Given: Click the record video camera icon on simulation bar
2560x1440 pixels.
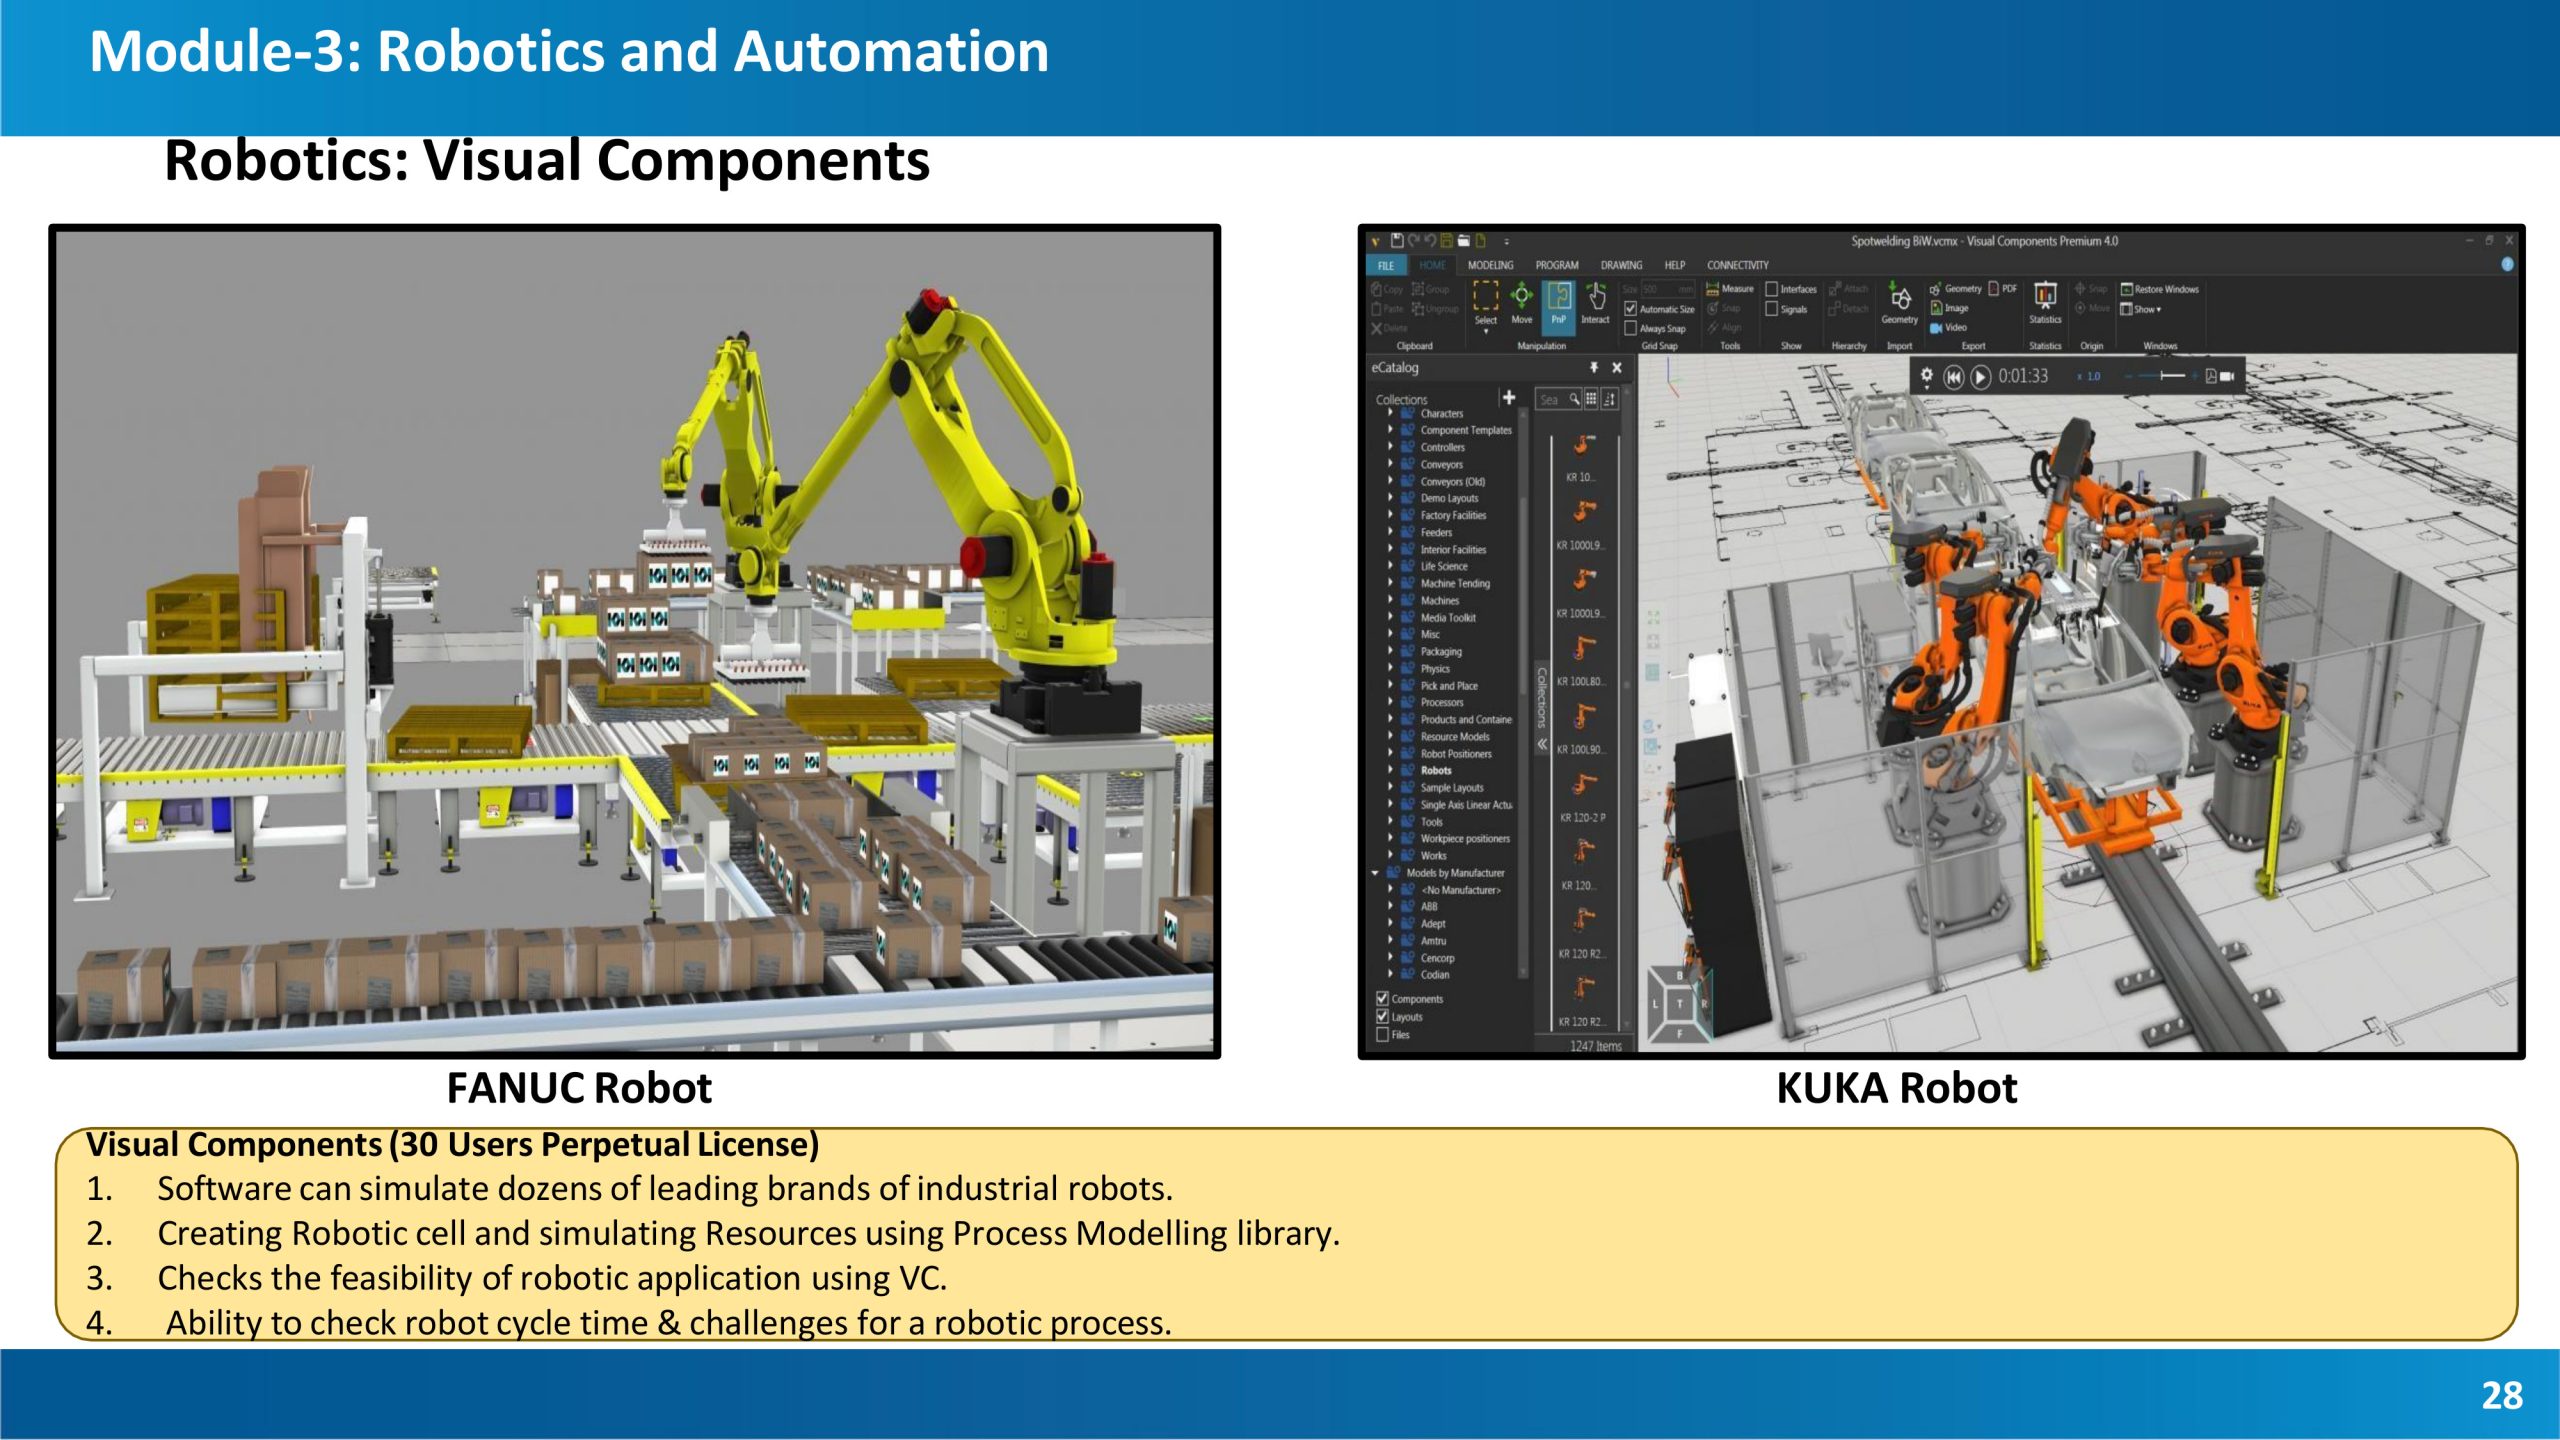Looking at the screenshot, I should (2227, 376).
